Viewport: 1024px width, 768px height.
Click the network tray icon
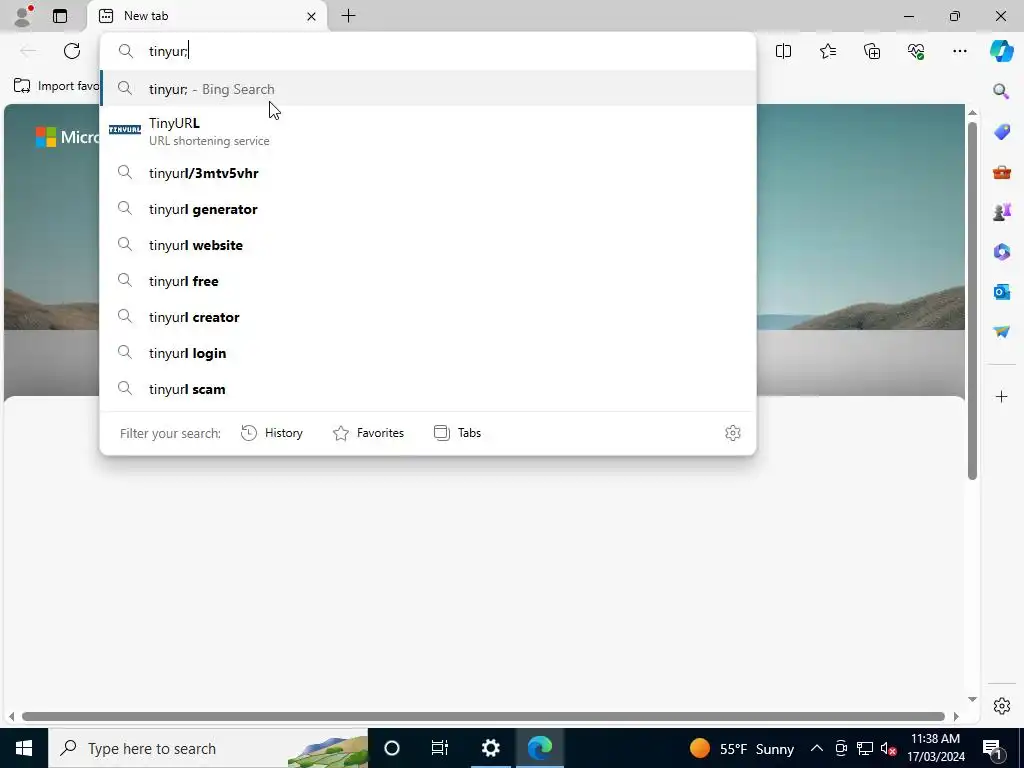pyautogui.click(x=865, y=748)
